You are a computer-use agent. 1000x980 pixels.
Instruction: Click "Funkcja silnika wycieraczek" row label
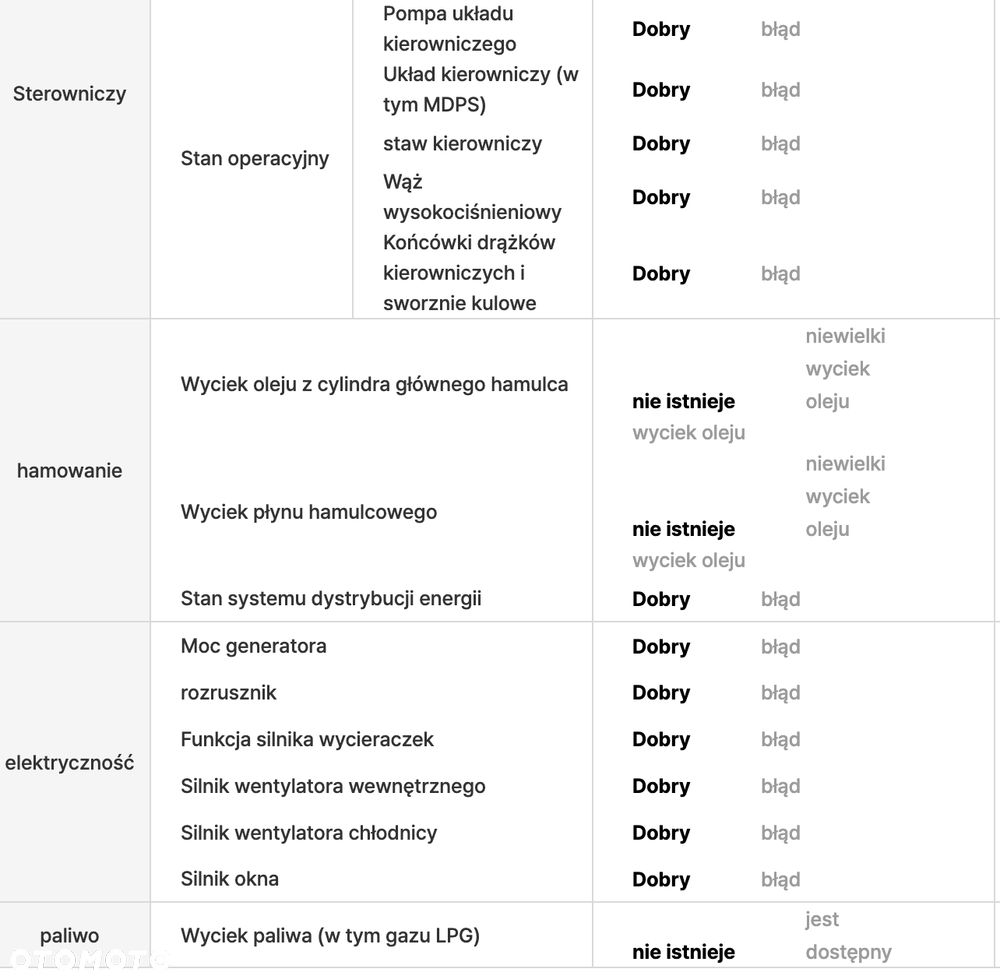(x=307, y=740)
